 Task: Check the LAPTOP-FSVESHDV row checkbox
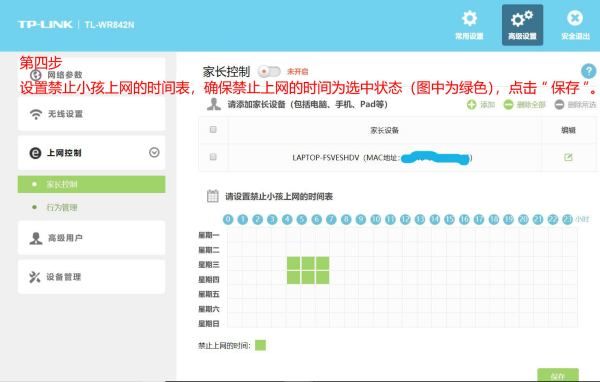click(213, 157)
